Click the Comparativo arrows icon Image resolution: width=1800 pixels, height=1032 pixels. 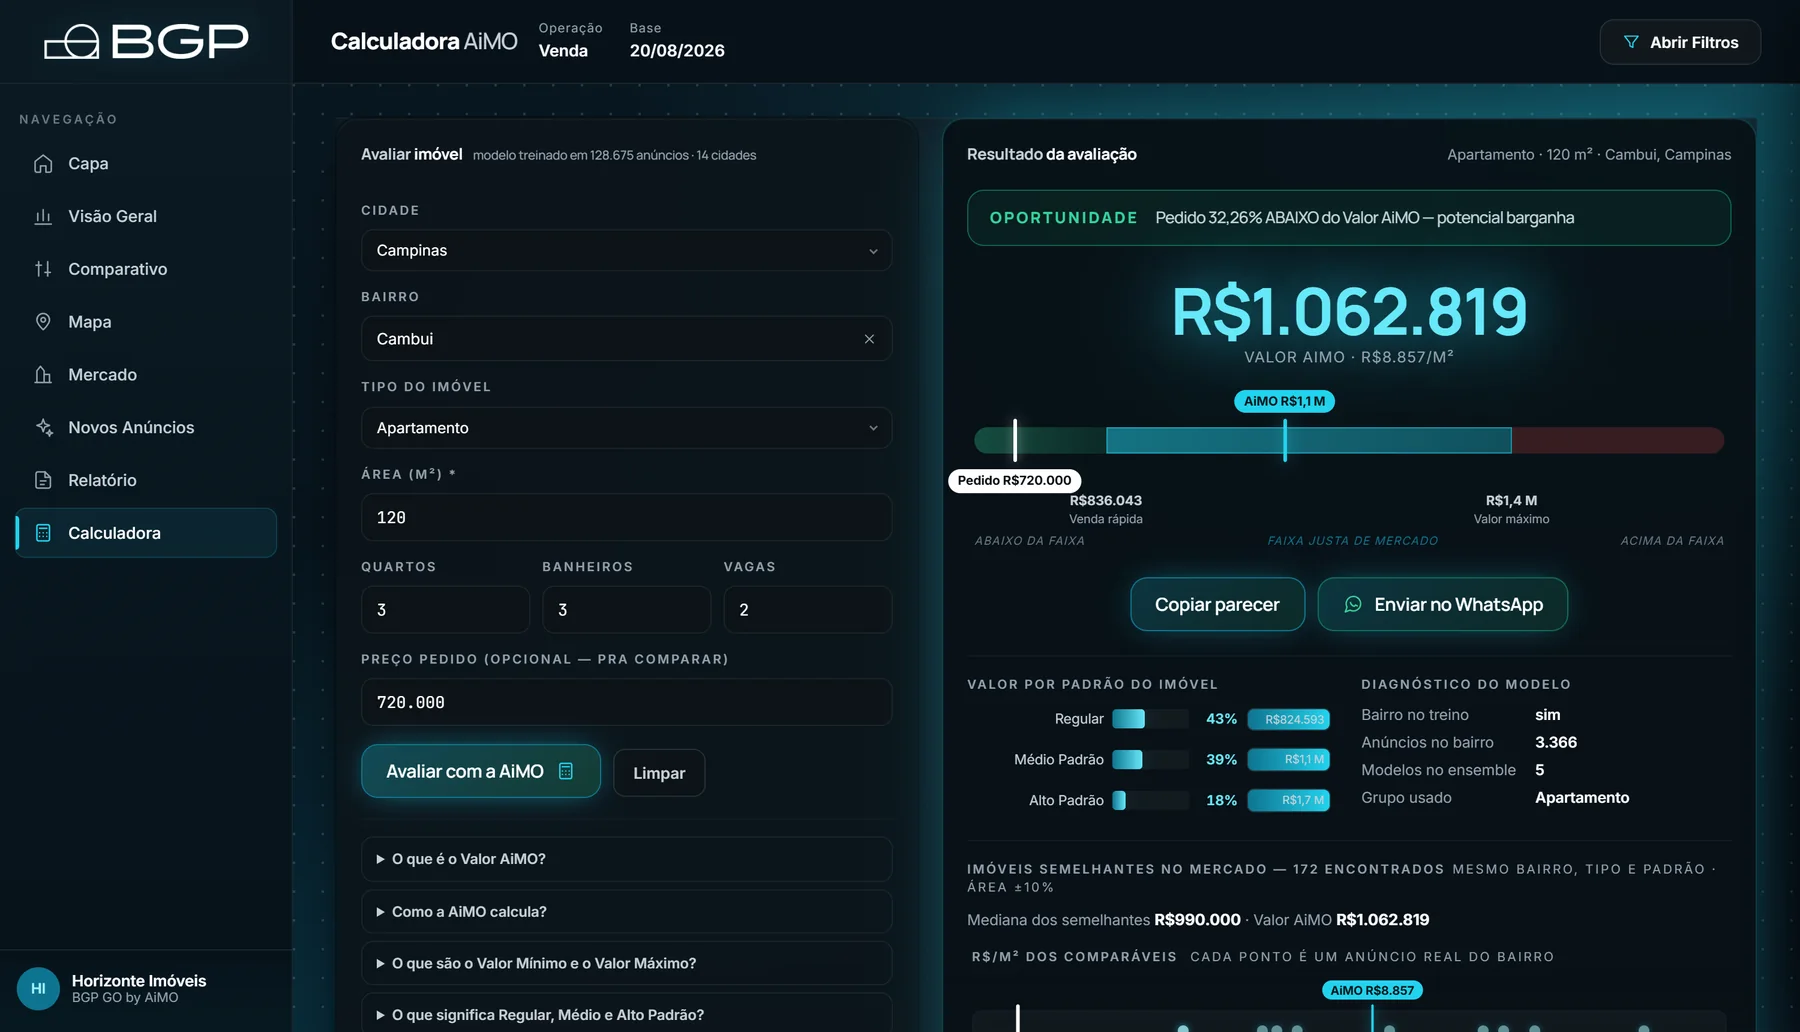coord(43,269)
